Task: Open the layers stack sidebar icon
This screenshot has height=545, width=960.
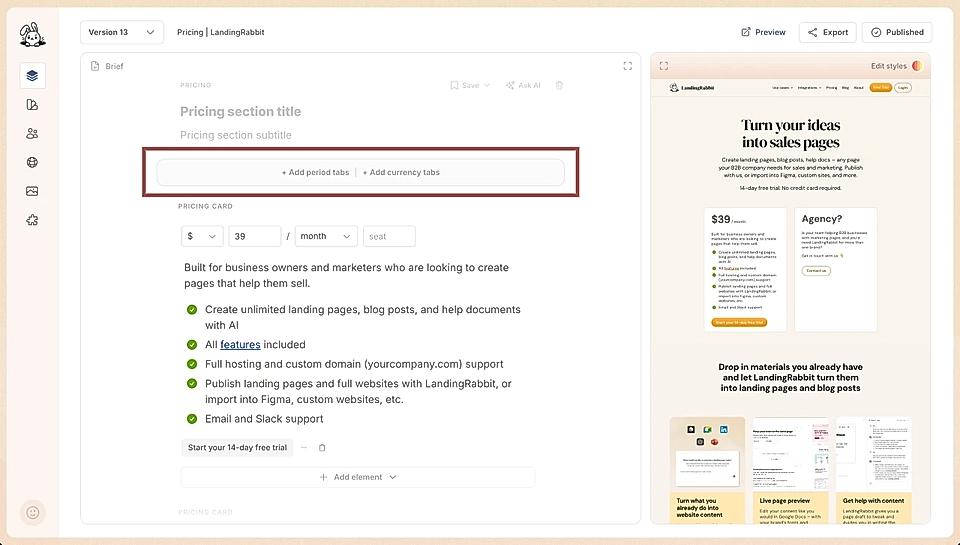Action: (32, 75)
